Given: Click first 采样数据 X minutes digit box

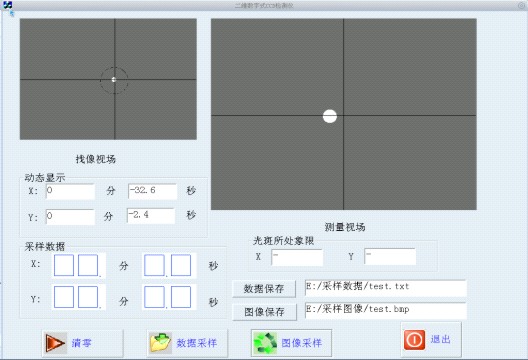Looking at the screenshot, I should pyautogui.click(x=64, y=265).
